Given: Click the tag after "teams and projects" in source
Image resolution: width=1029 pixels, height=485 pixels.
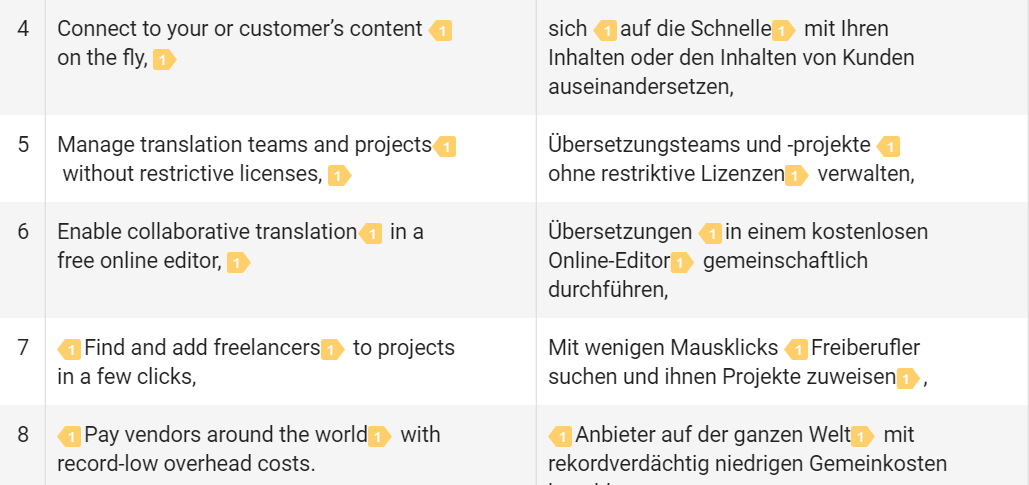Looking at the screenshot, I should (444, 146).
